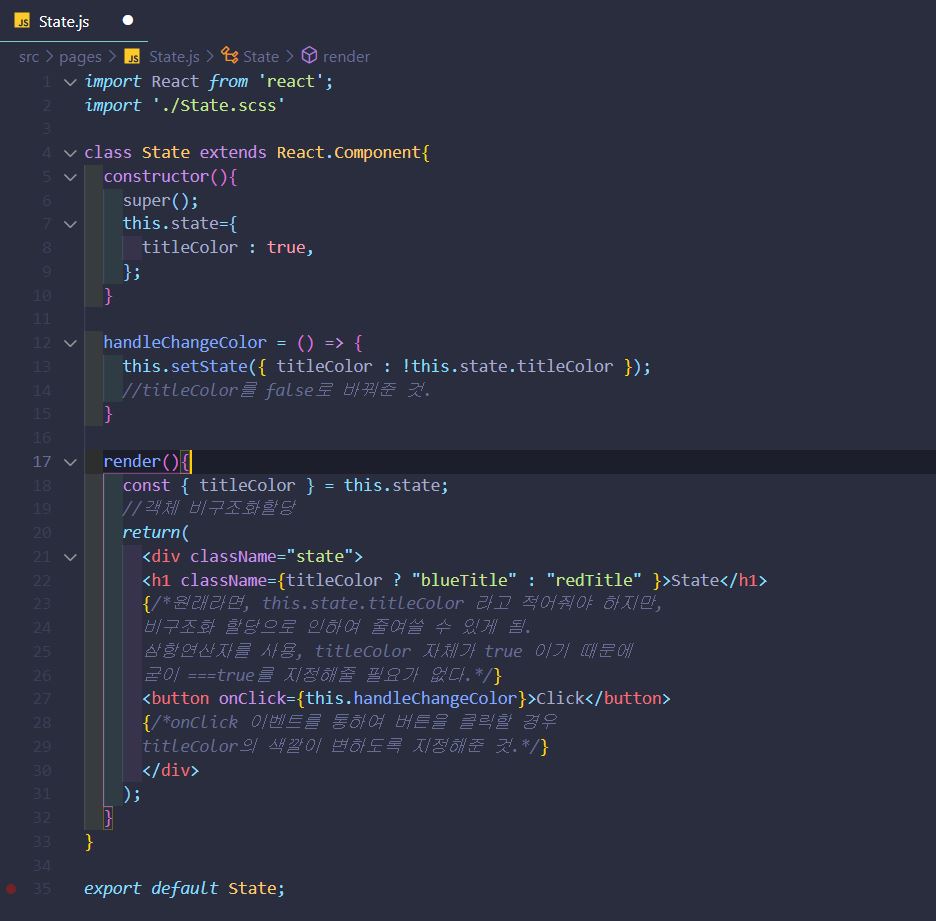Click React.Component in the class declaration
The width and height of the screenshot is (936, 921).
coord(349,152)
